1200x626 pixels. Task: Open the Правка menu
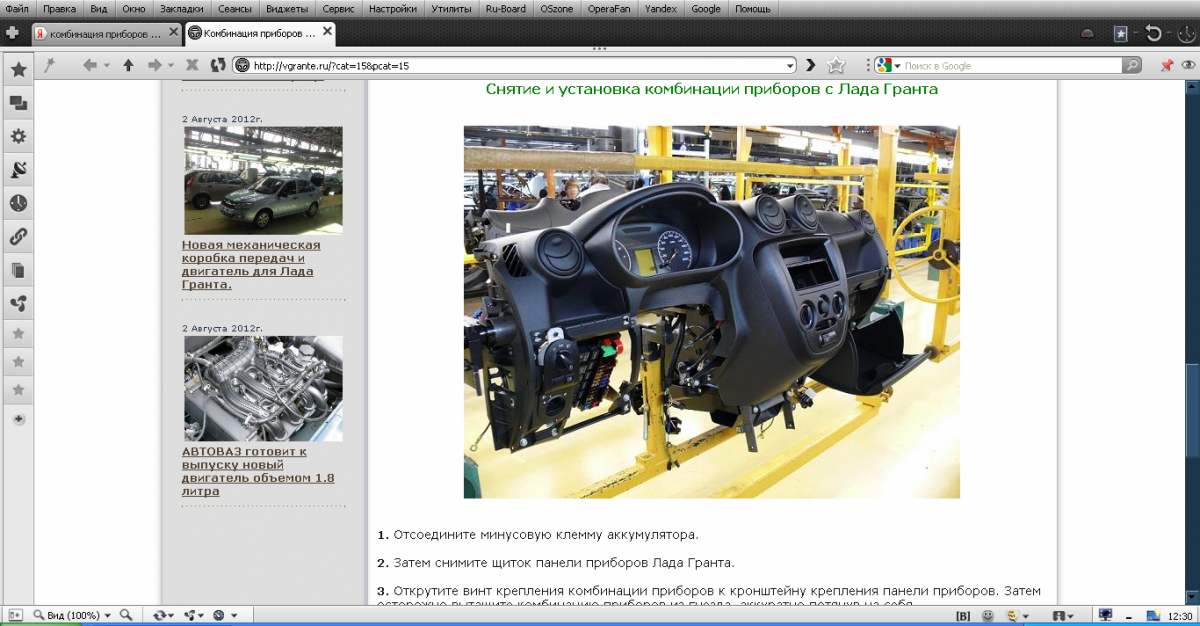pyautogui.click(x=59, y=9)
